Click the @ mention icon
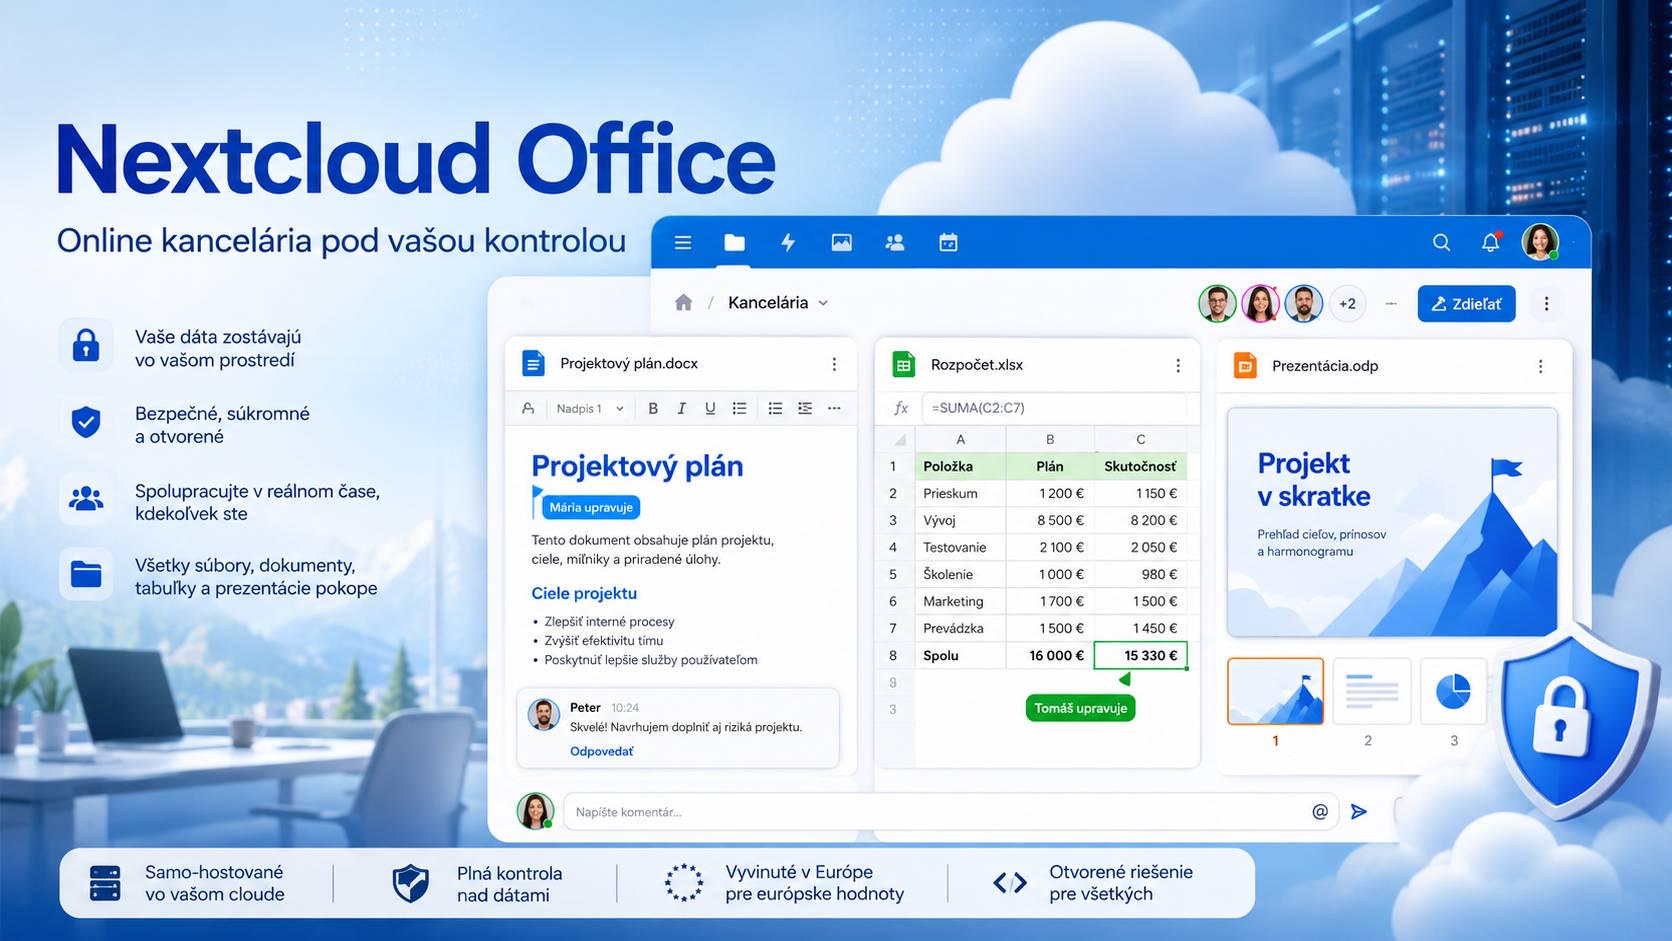 click(1320, 812)
